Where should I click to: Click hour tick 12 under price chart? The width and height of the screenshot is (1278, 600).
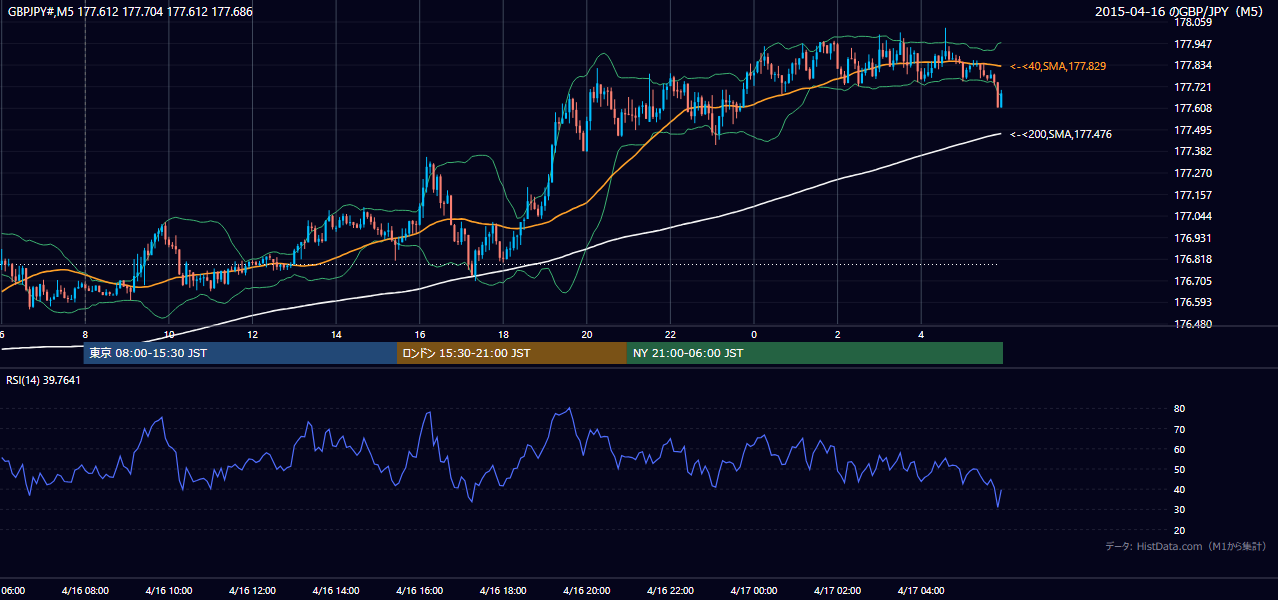252,335
